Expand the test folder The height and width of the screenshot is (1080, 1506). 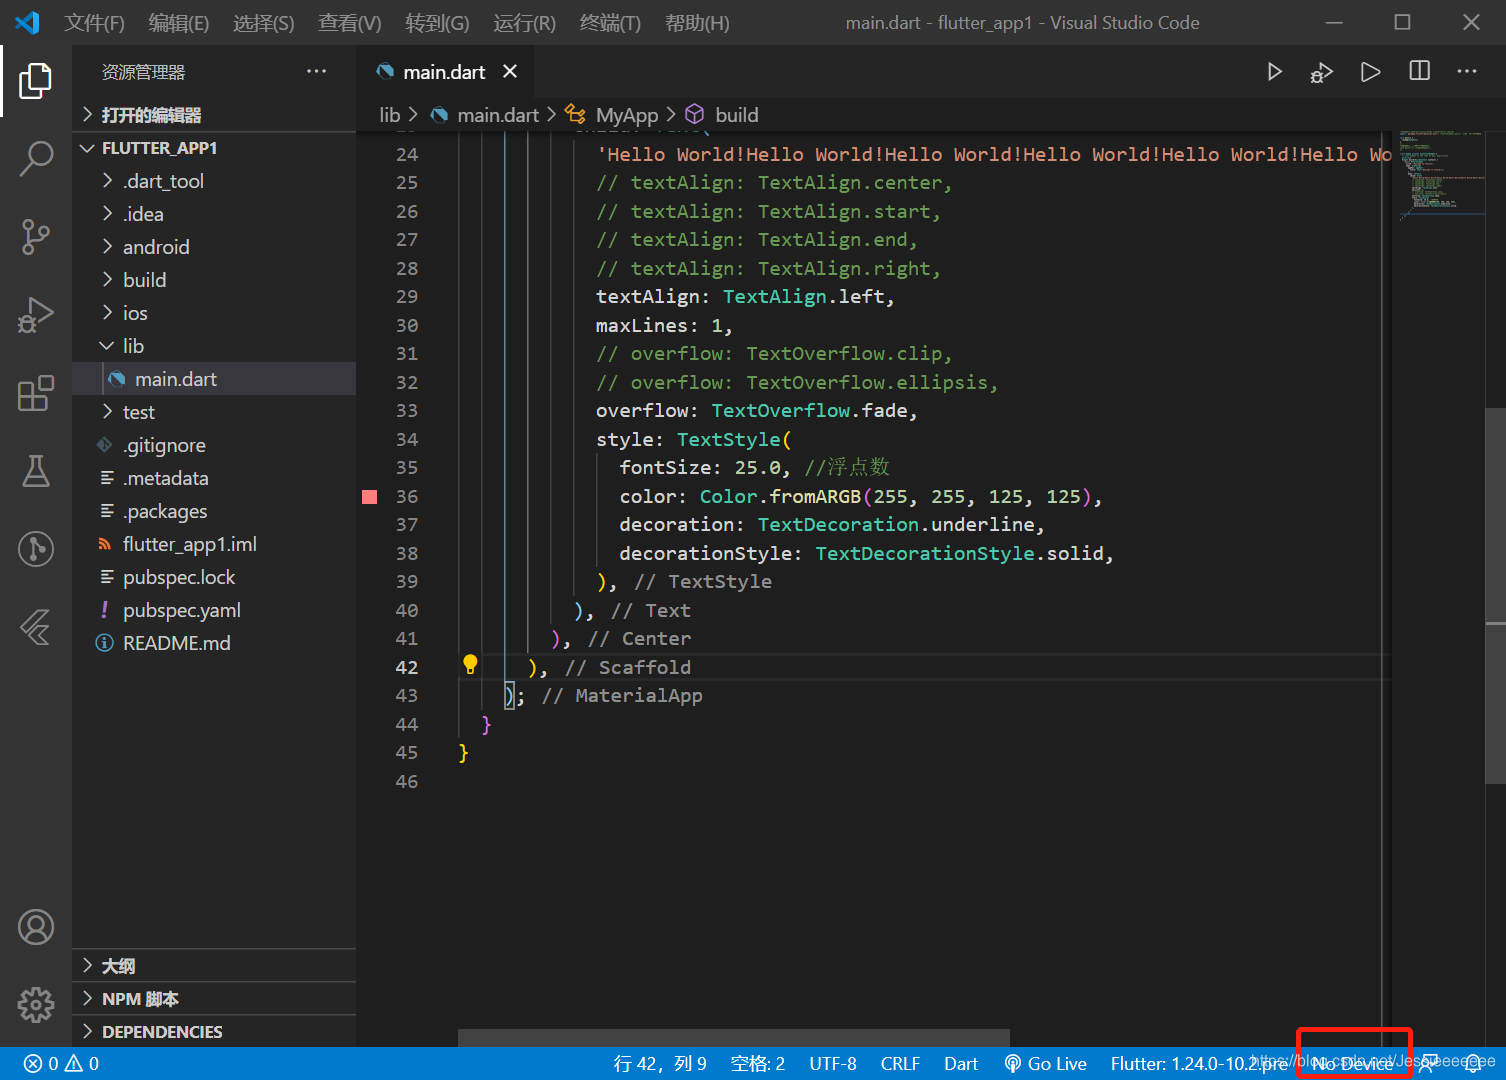pyautogui.click(x=215, y=412)
